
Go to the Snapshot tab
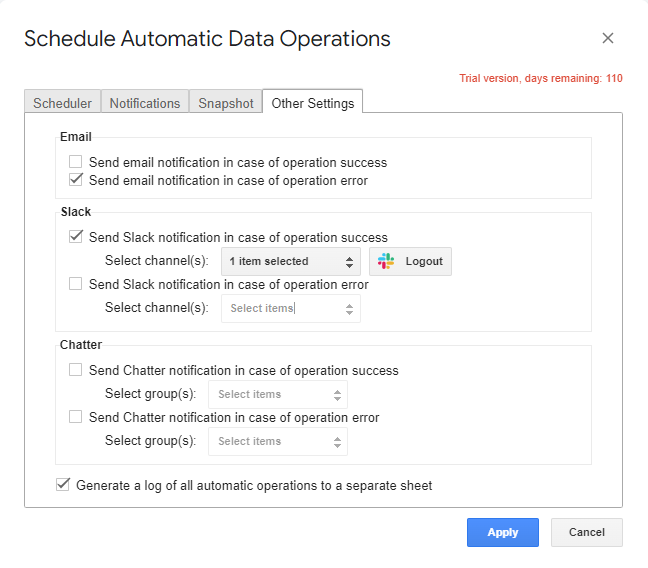(225, 103)
